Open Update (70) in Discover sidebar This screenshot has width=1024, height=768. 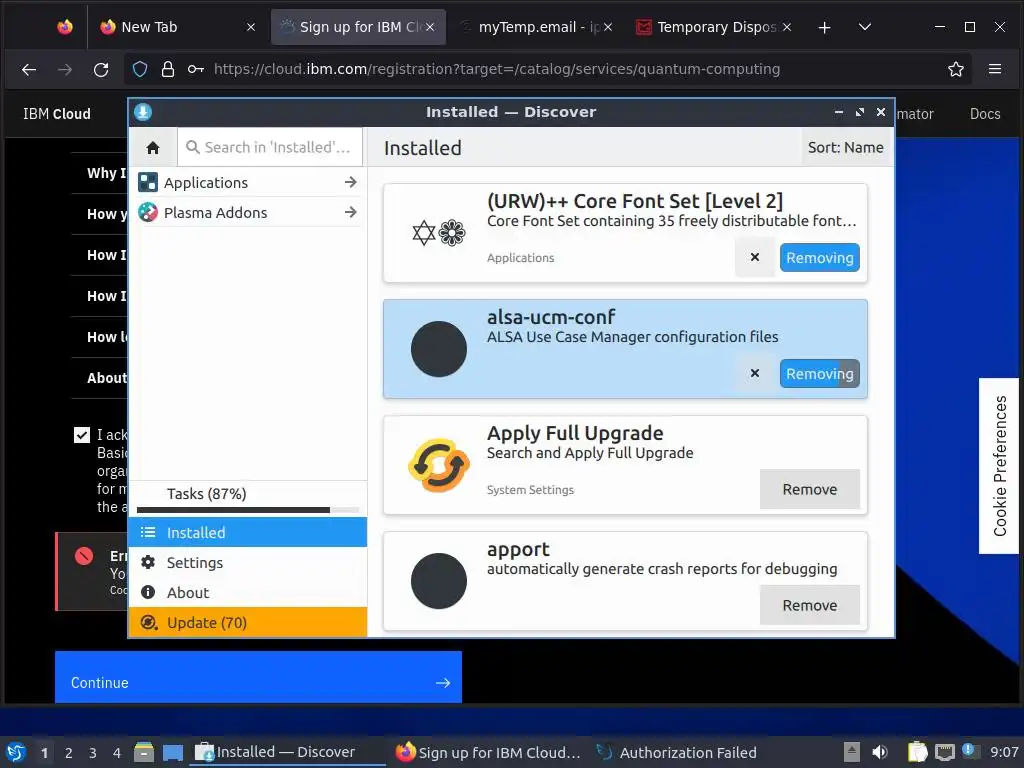coord(248,622)
